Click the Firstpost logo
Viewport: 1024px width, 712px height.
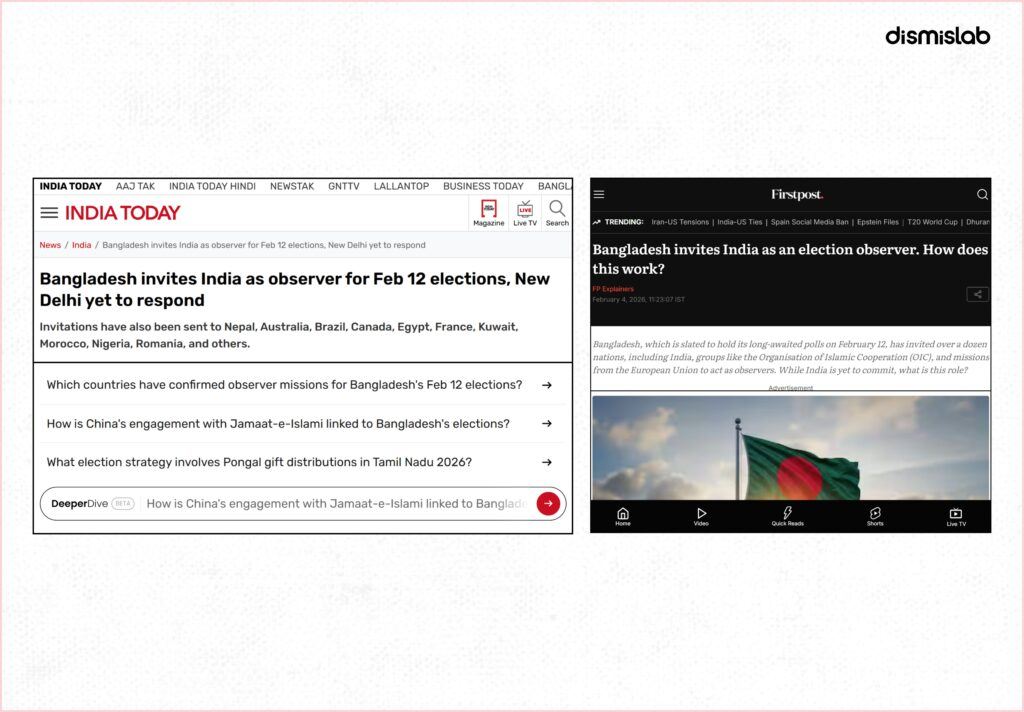pyautogui.click(x=797, y=195)
